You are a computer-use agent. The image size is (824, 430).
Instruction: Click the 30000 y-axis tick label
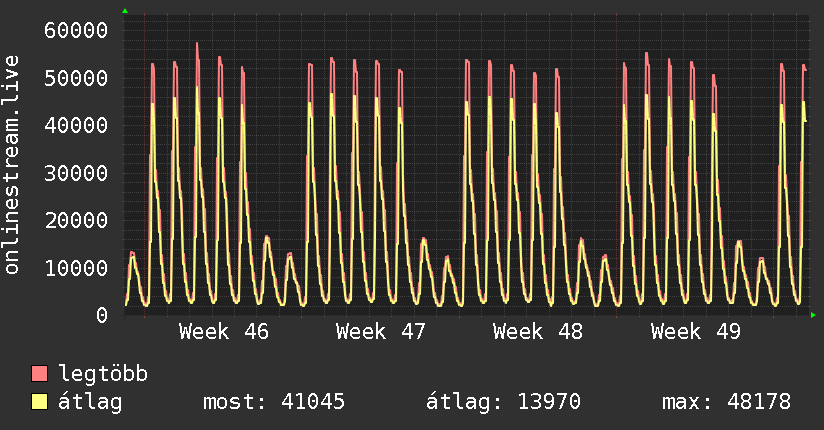[76, 173]
